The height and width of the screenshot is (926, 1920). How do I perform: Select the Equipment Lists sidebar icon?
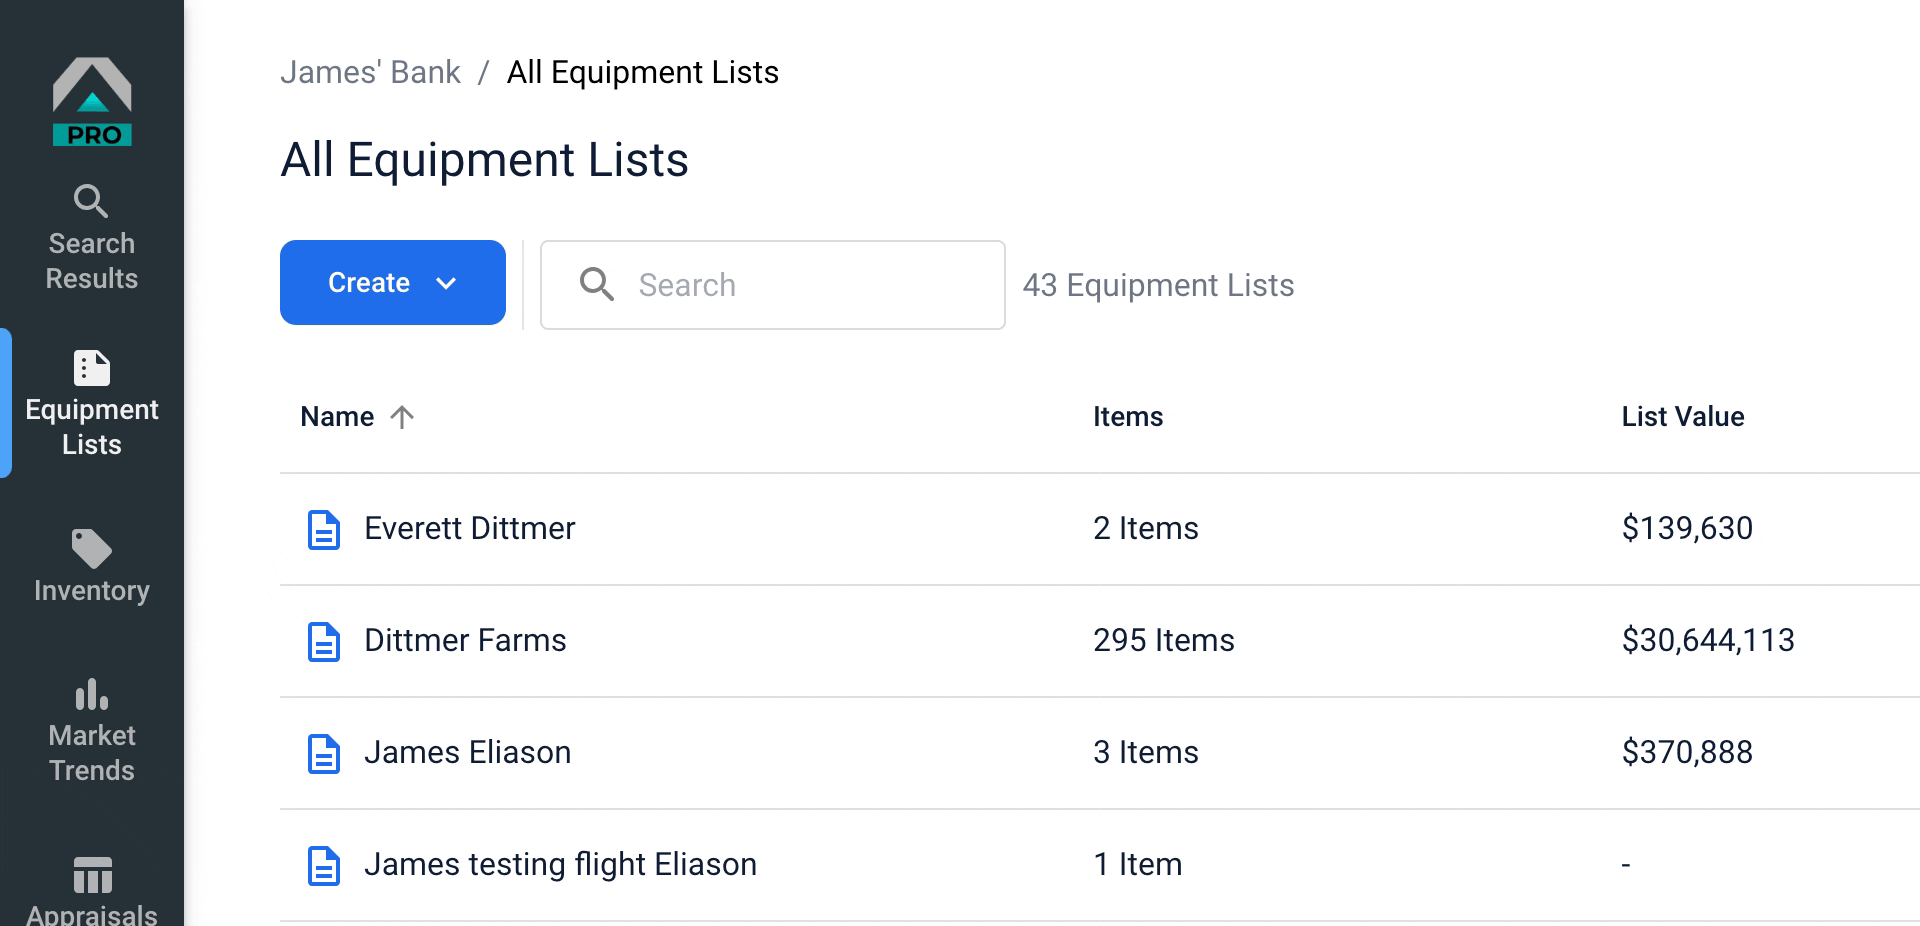[x=92, y=368]
